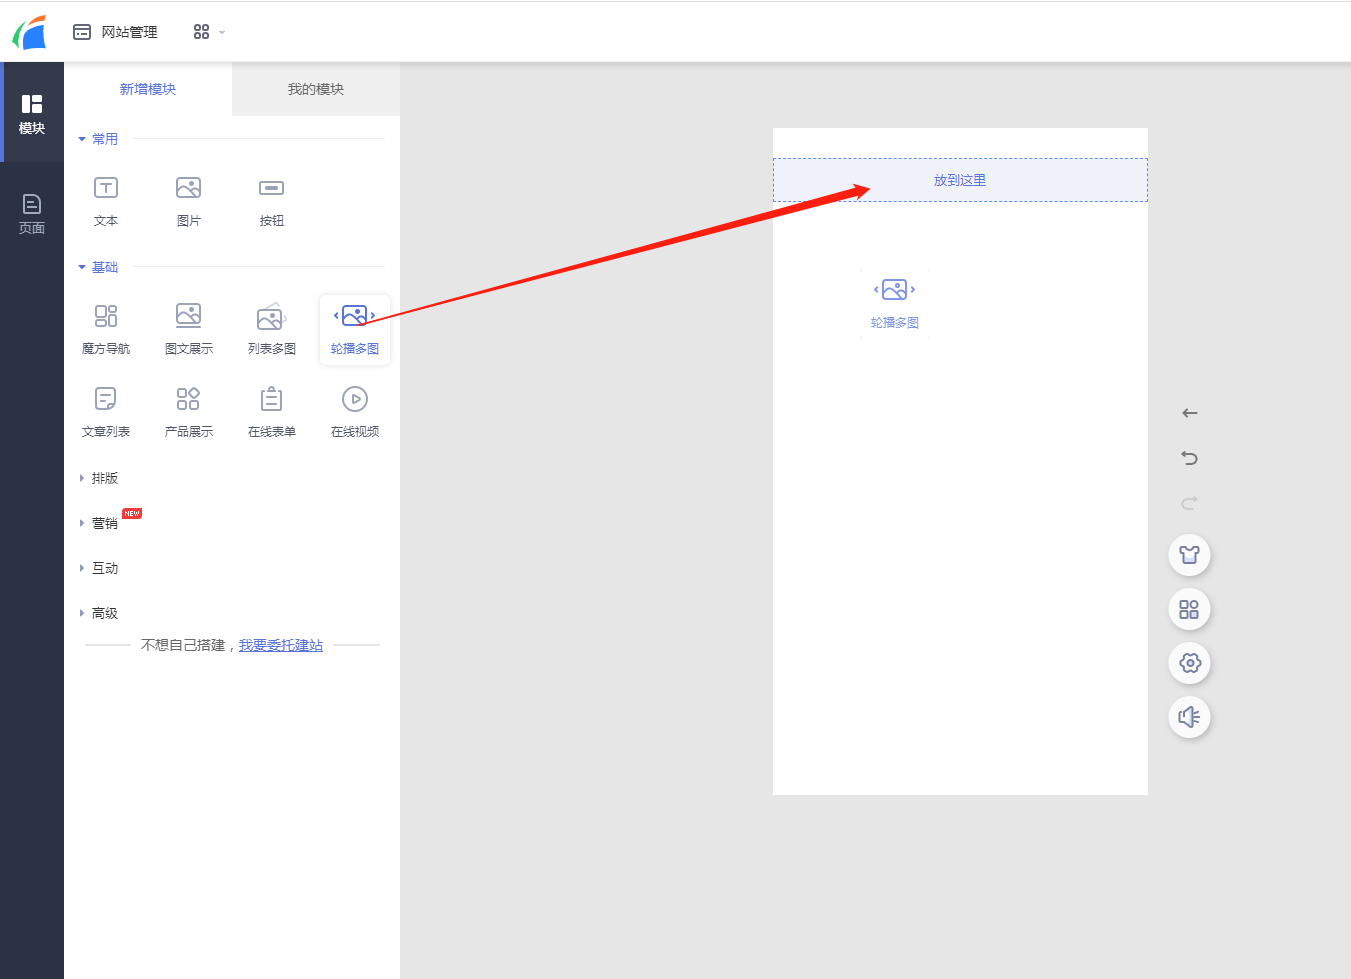
Task: Click the speaker announcement round button
Action: 1190,717
